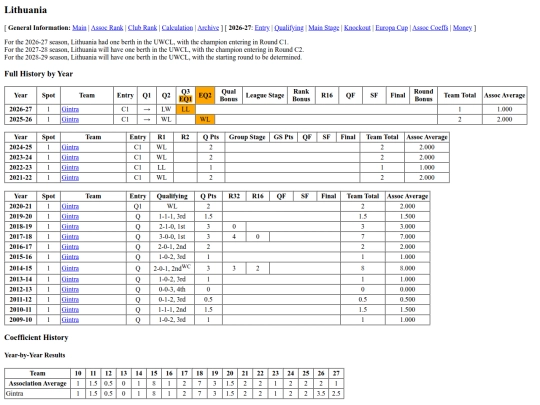Click the Q3 EQ1 column header
The image size is (540, 405).
pos(186,95)
